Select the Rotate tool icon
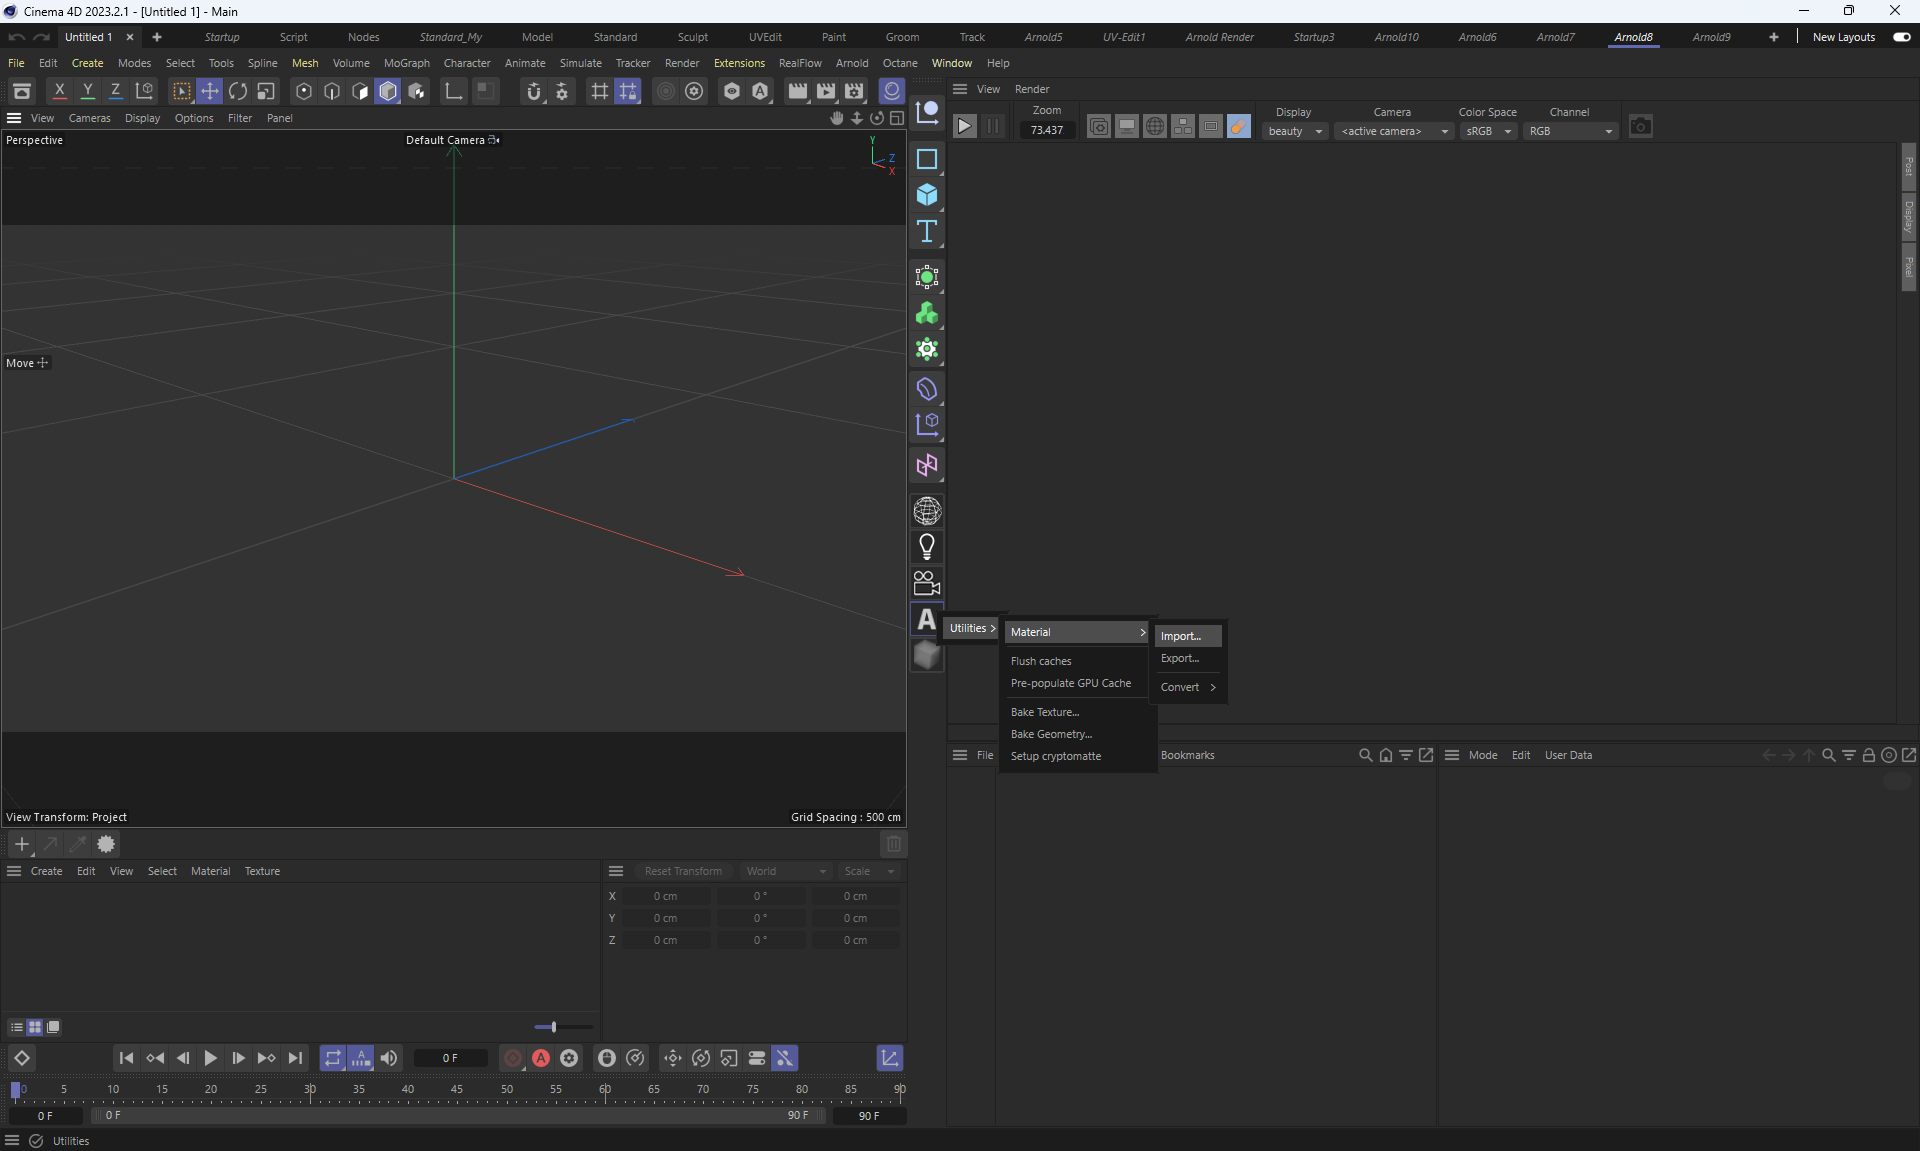 tap(238, 91)
